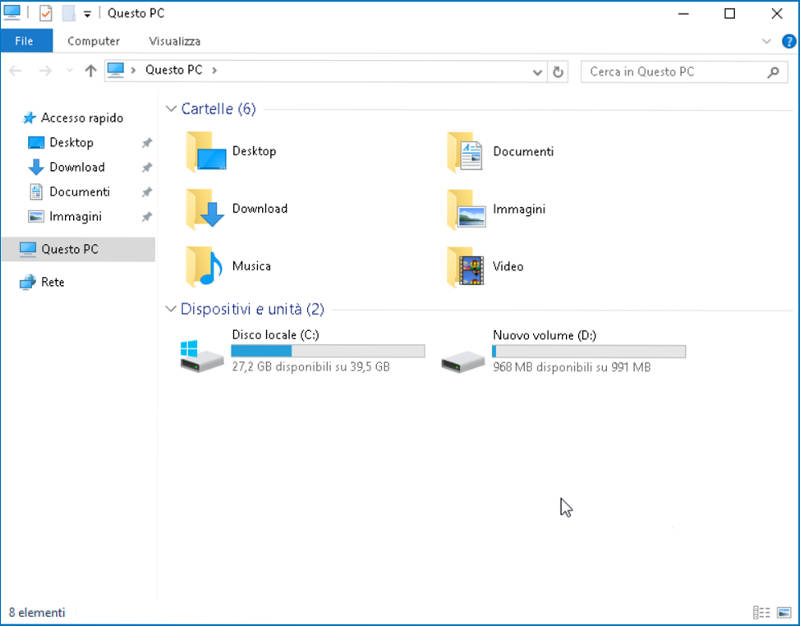Click the Dispositivi e unità (2) header text
The image size is (800, 626).
pos(253,309)
